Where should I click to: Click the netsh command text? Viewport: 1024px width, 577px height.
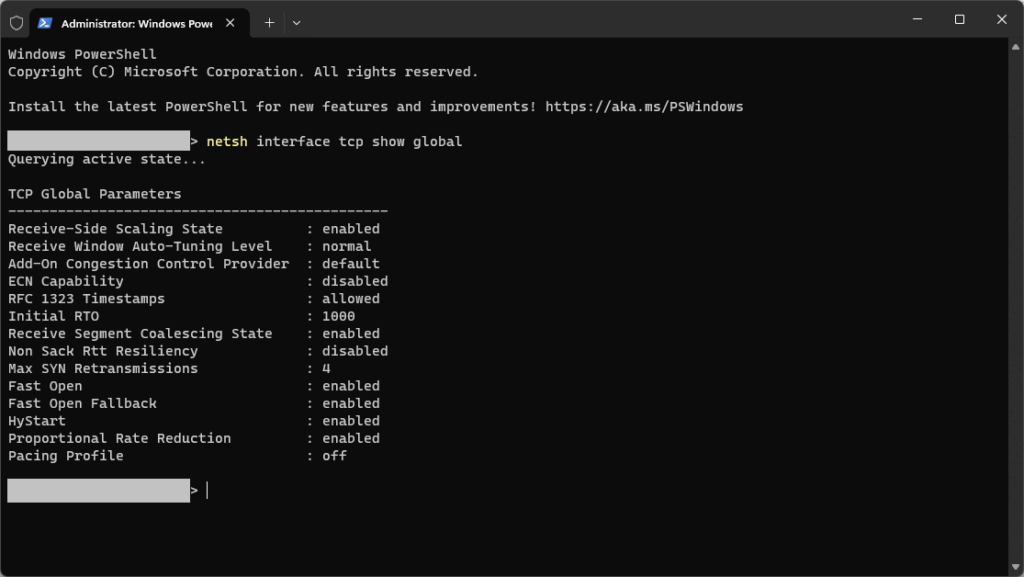(x=227, y=142)
